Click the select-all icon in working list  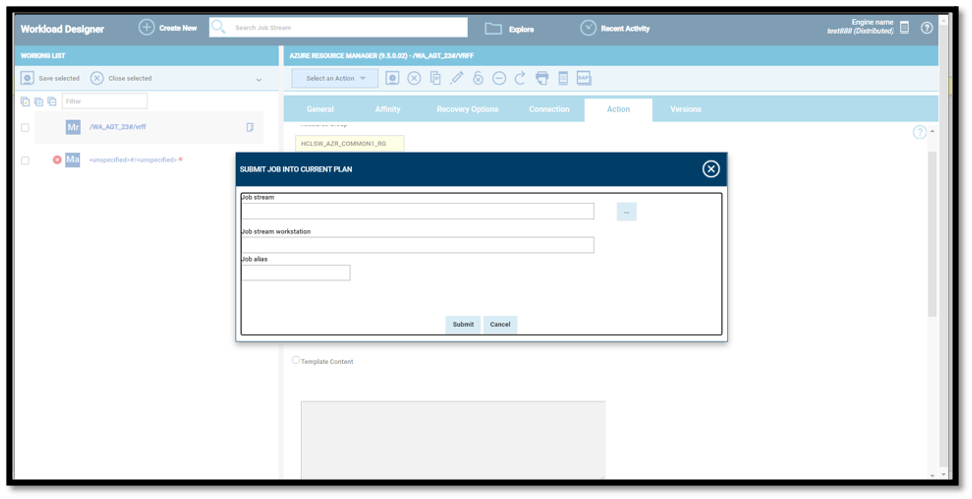[x=25, y=101]
